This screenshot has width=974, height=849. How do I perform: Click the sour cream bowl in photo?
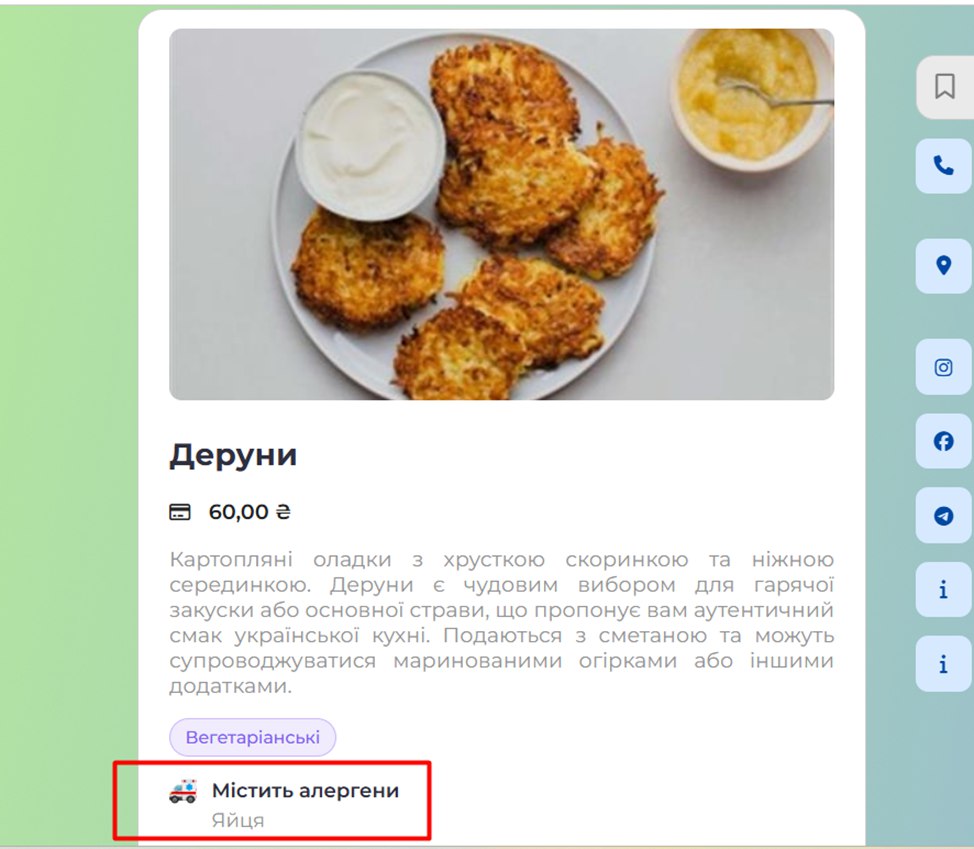pyautogui.click(x=370, y=145)
